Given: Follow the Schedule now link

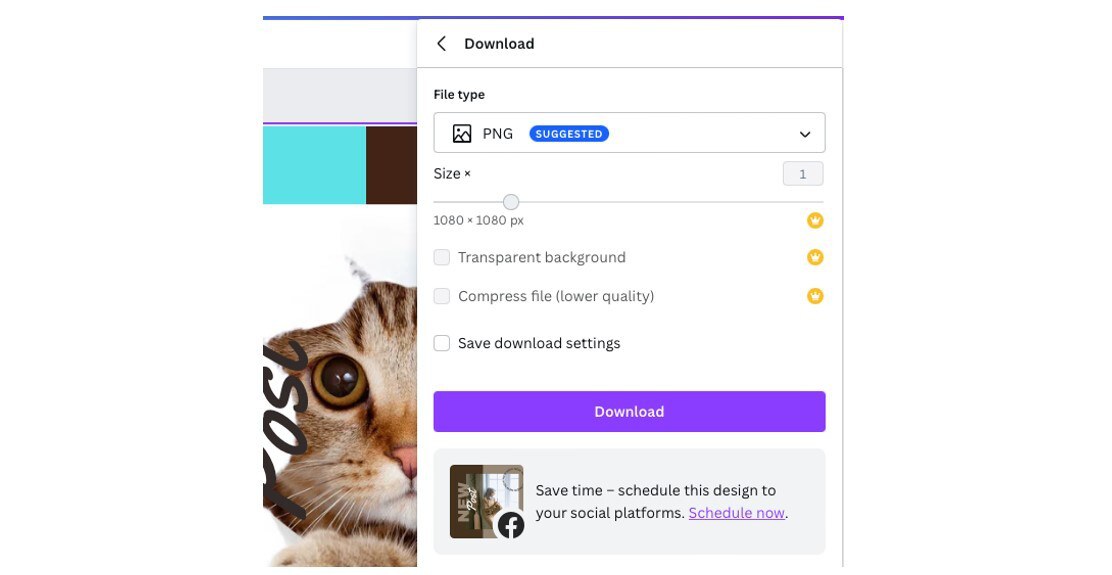Looking at the screenshot, I should [x=736, y=513].
